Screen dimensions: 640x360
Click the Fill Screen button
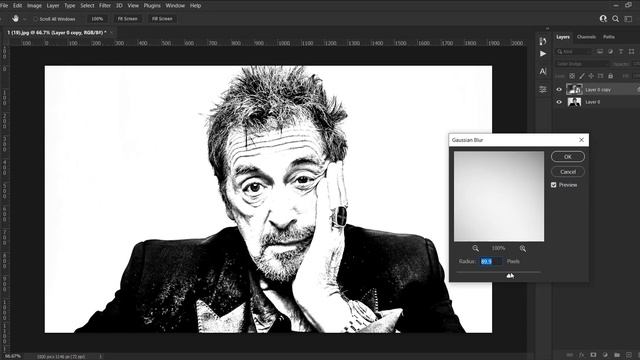pos(162,19)
